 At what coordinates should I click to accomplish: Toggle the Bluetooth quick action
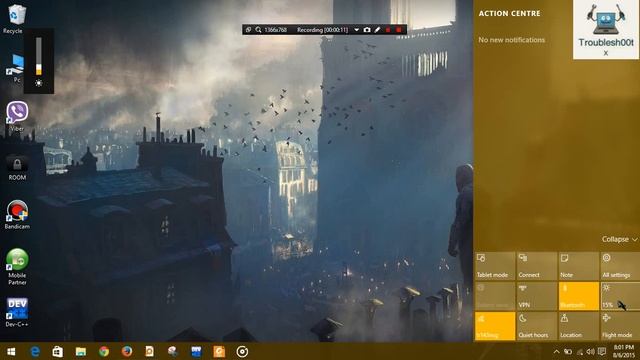point(578,296)
